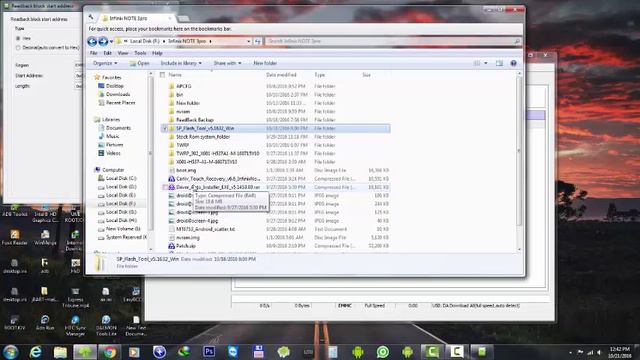Open Explorer help question-mark icon
This screenshot has width=640, height=360.
click(x=513, y=63)
